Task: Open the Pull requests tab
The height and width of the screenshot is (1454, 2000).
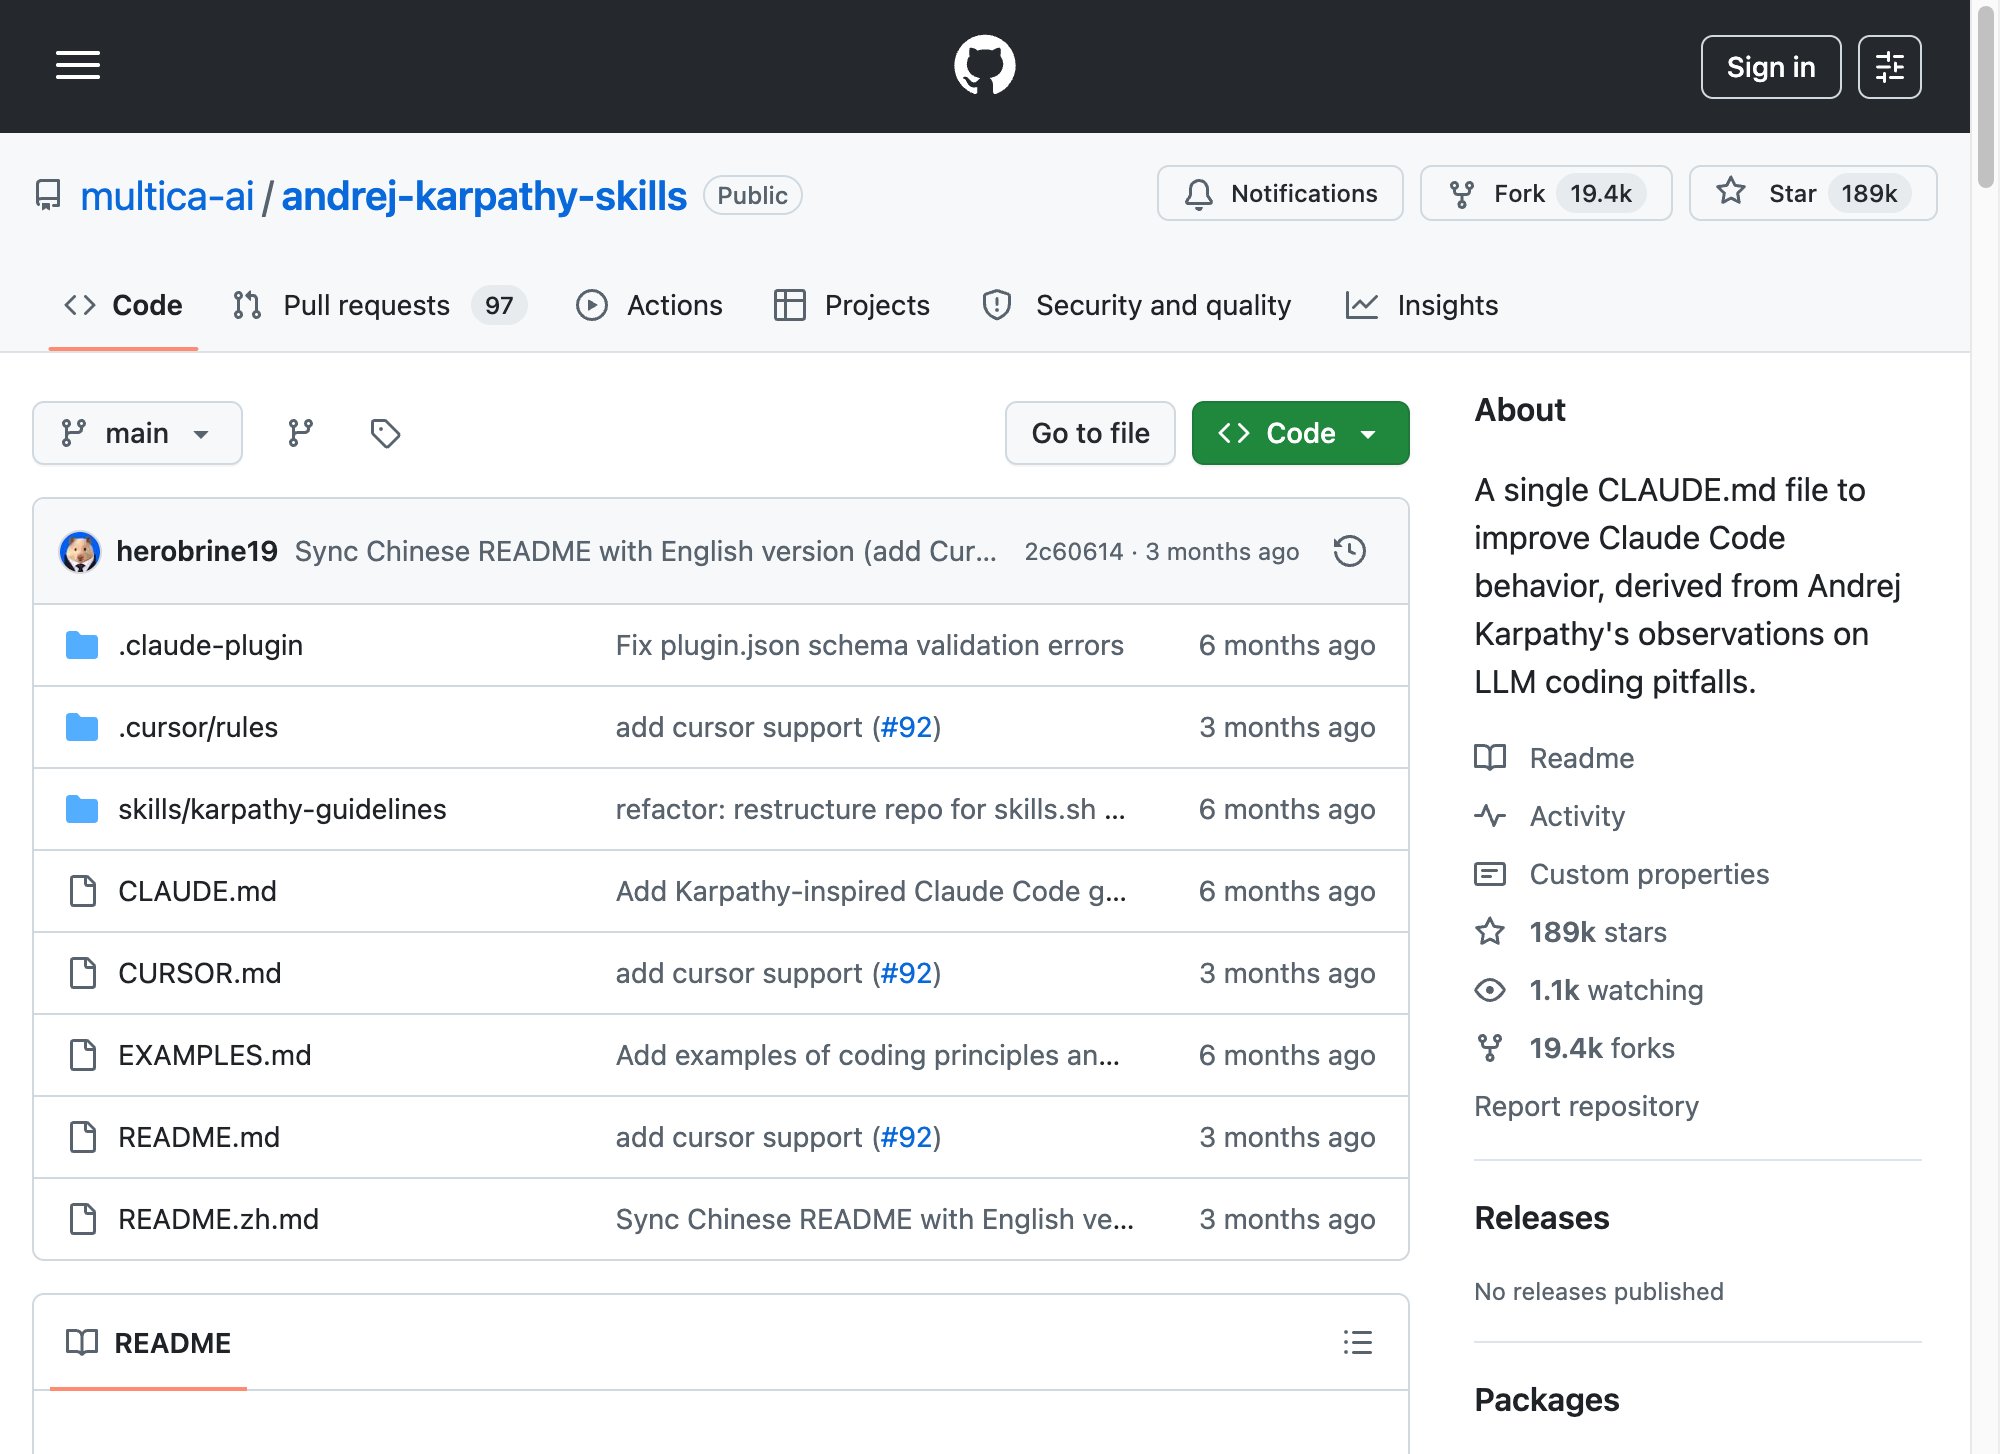Action: [x=379, y=305]
